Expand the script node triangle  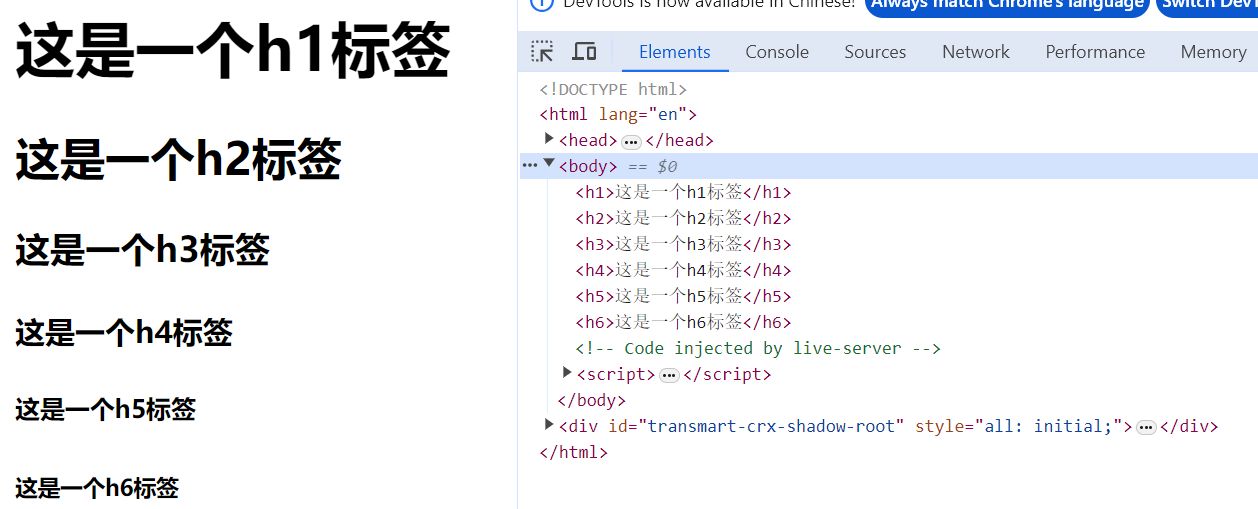point(567,373)
